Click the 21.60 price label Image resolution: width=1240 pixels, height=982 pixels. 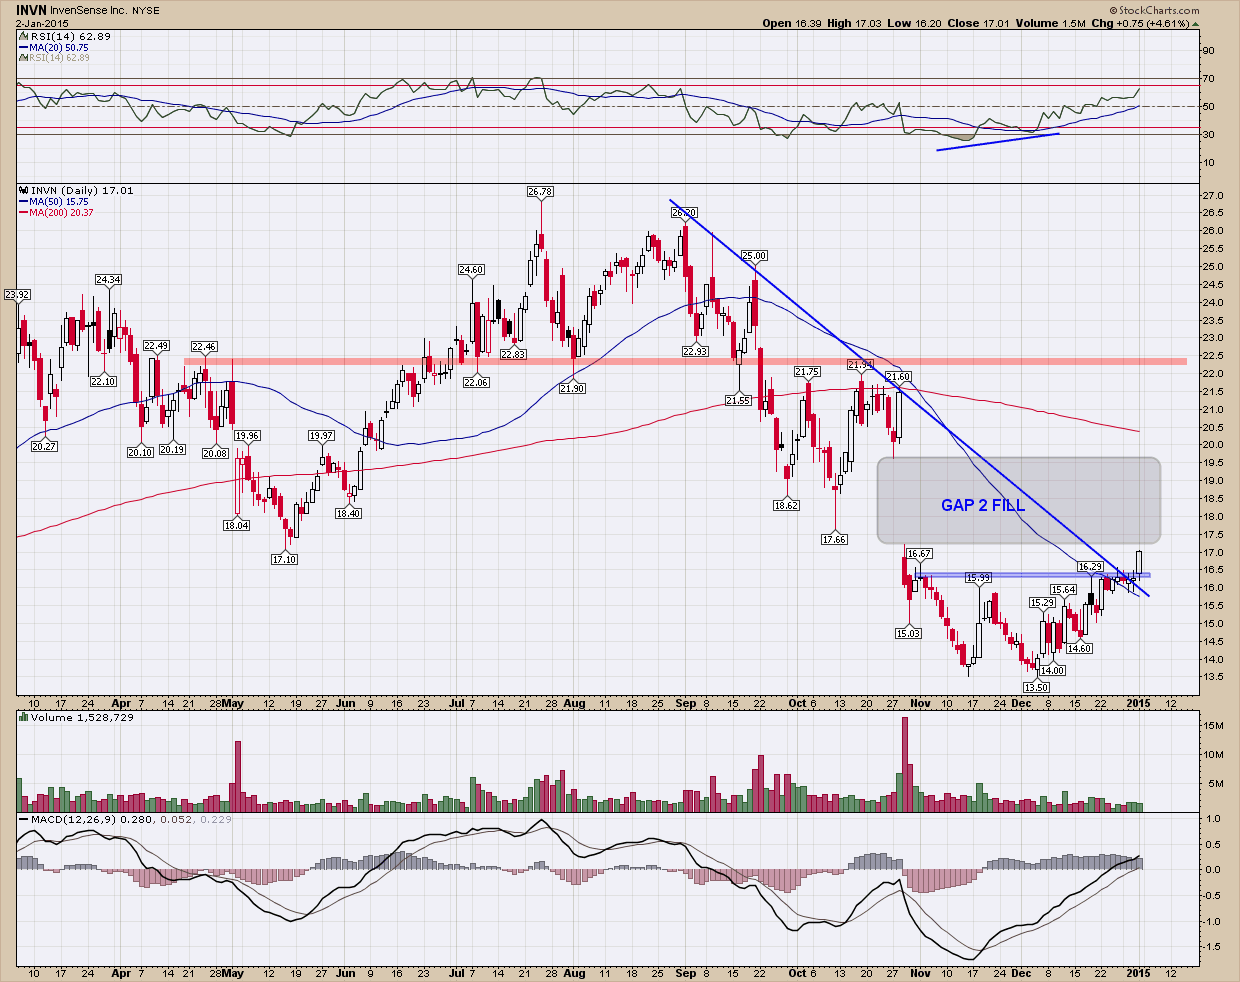tap(898, 377)
